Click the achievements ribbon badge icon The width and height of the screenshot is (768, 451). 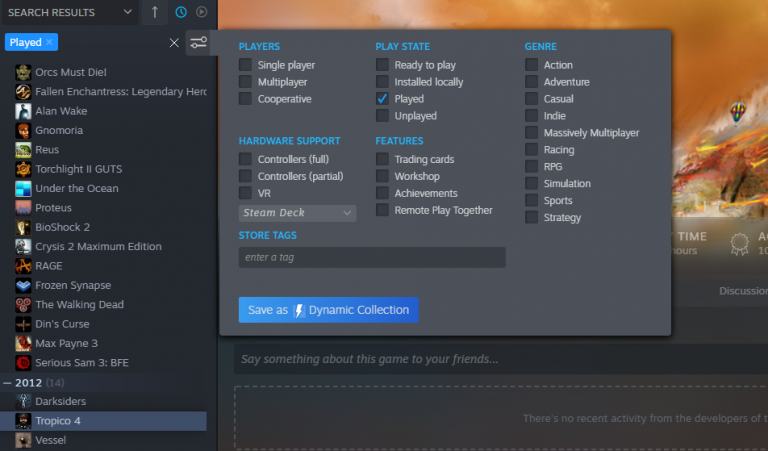pos(739,244)
